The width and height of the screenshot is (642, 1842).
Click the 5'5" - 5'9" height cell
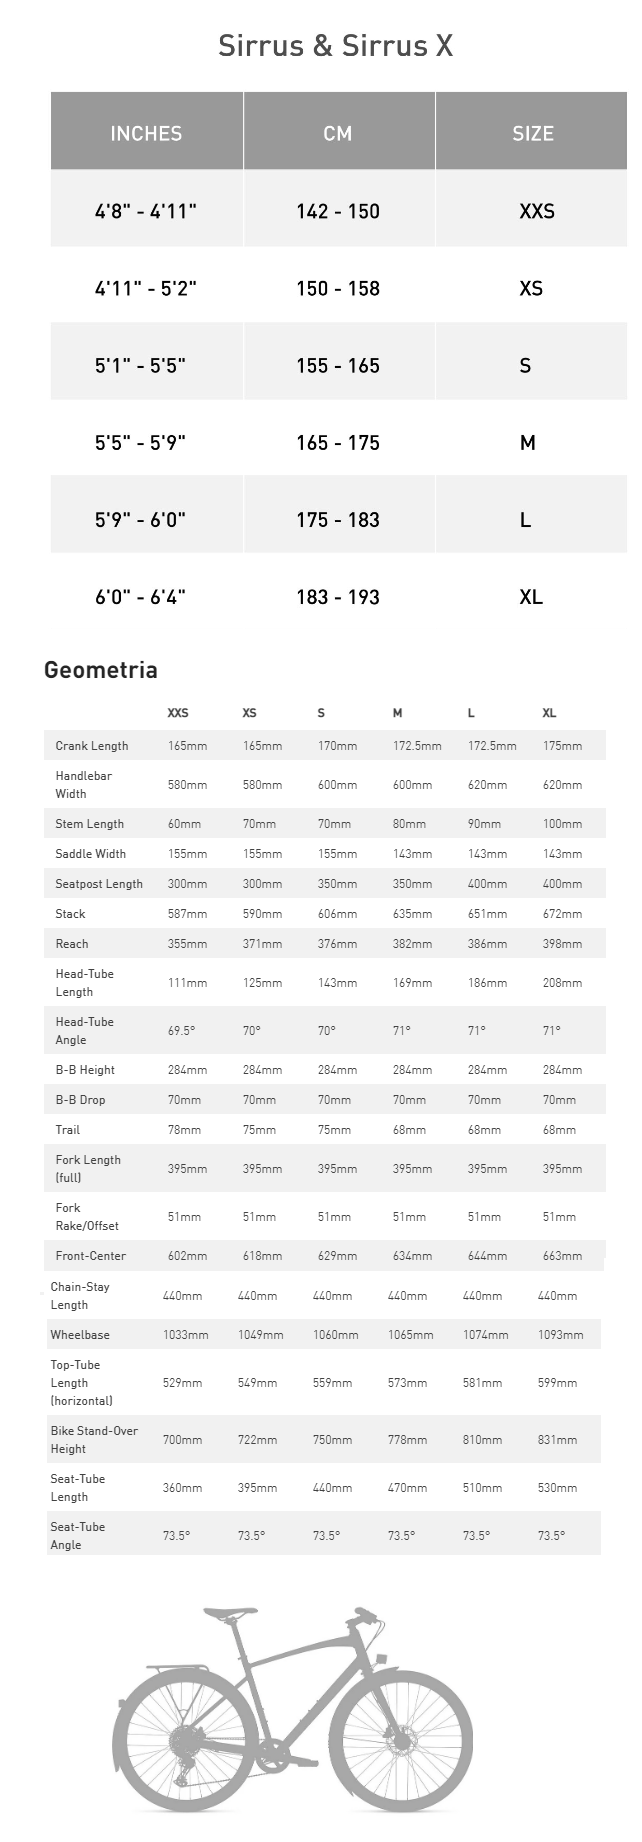[141, 442]
